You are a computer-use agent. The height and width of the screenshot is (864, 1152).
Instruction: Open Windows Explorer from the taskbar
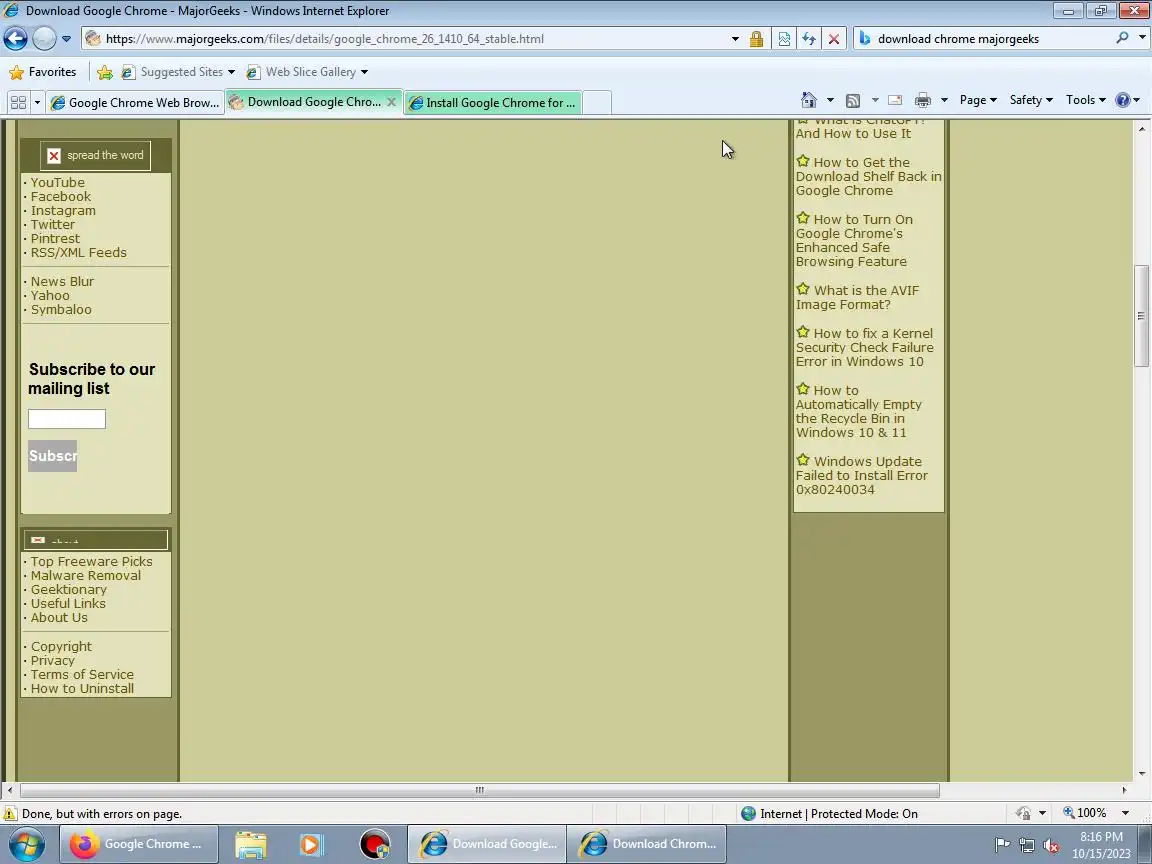coord(251,844)
